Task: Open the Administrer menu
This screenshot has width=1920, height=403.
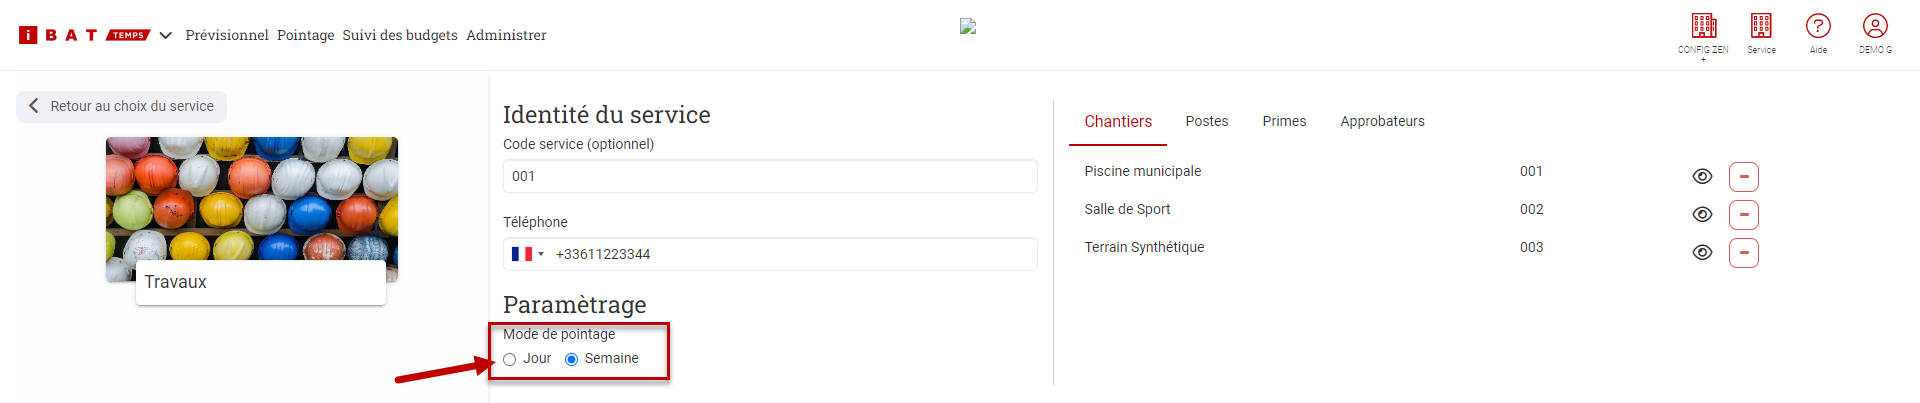Action: pyautogui.click(x=506, y=35)
